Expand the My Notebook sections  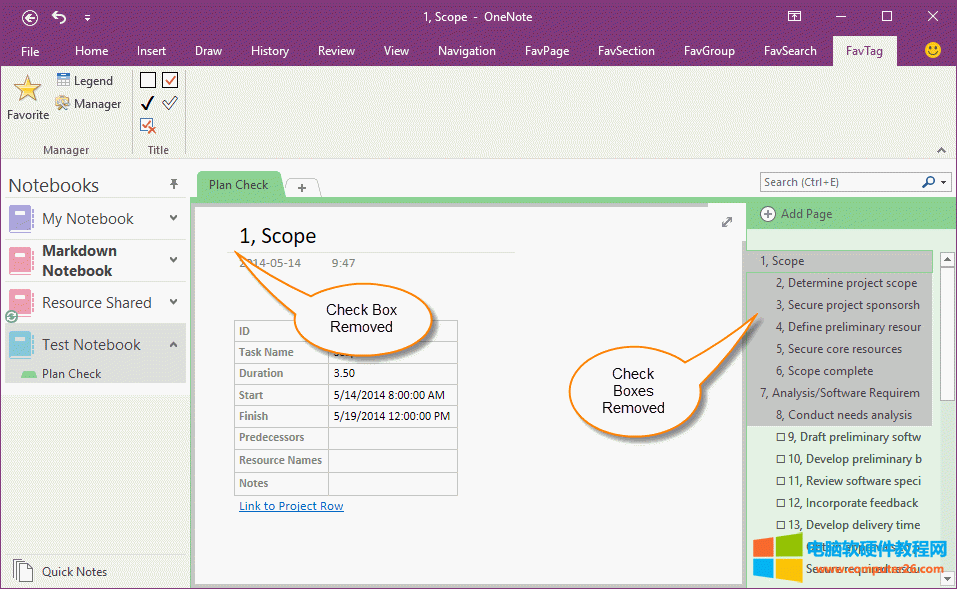[174, 218]
